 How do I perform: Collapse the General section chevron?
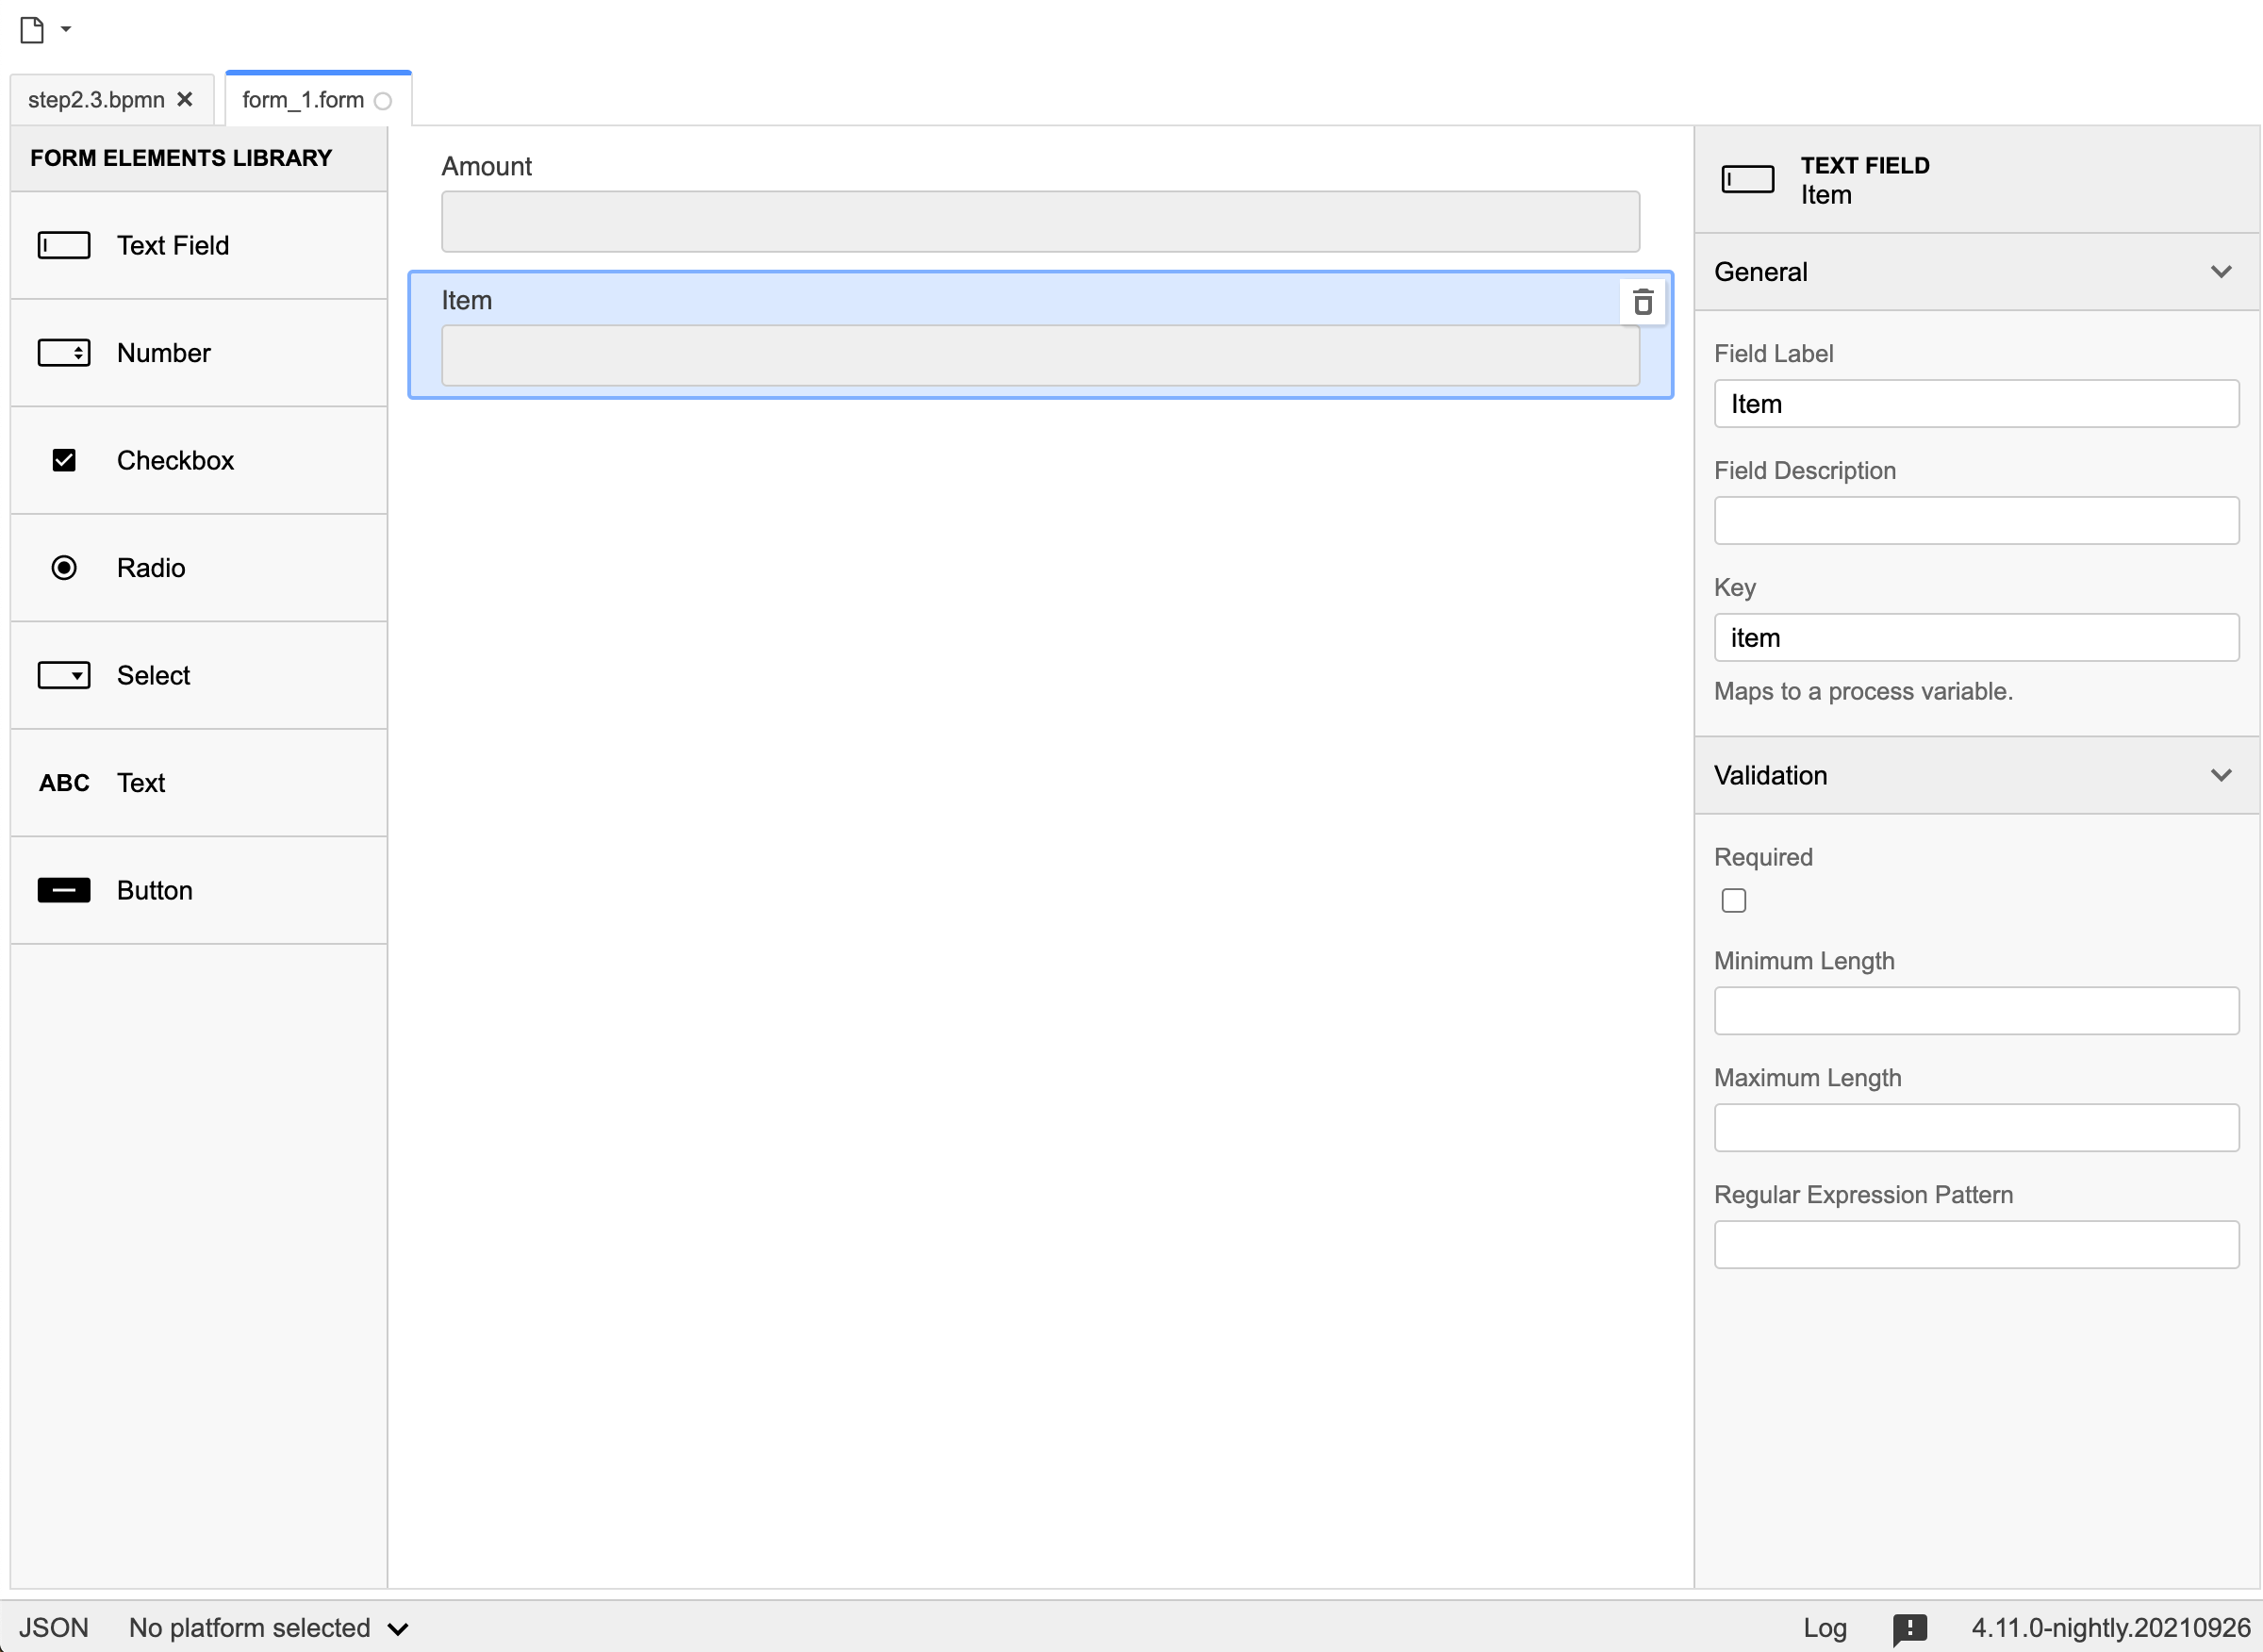pyautogui.click(x=2221, y=272)
